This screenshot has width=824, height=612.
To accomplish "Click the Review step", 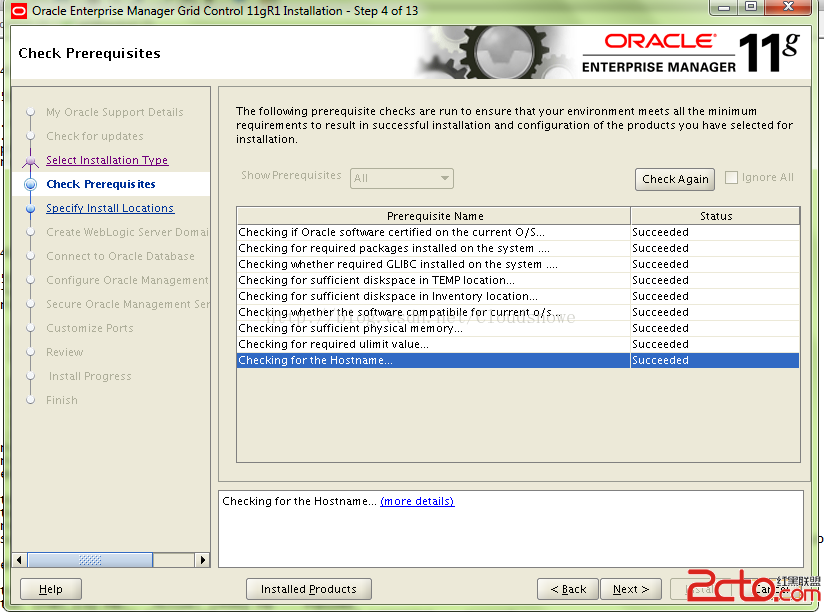I will click(65, 352).
